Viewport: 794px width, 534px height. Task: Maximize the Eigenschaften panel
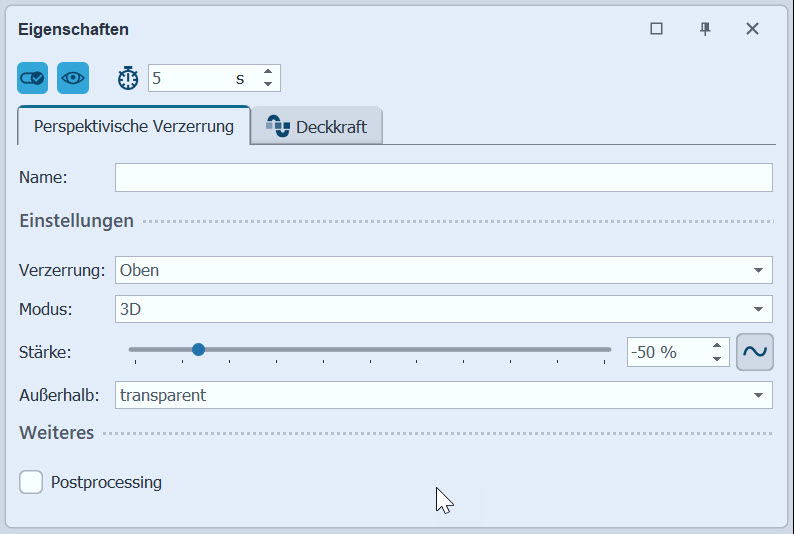click(x=657, y=29)
